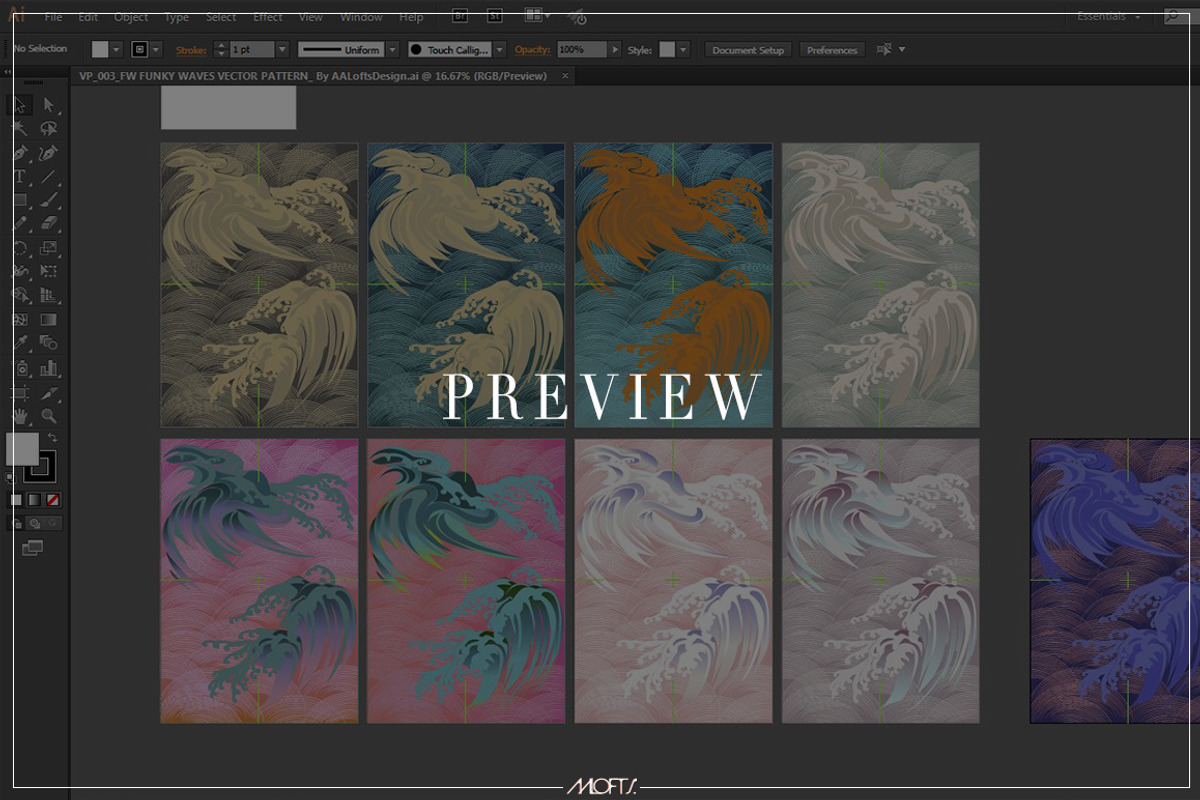Pick the Eraser tool
Viewport: 1200px width, 800px height.
[x=48, y=224]
